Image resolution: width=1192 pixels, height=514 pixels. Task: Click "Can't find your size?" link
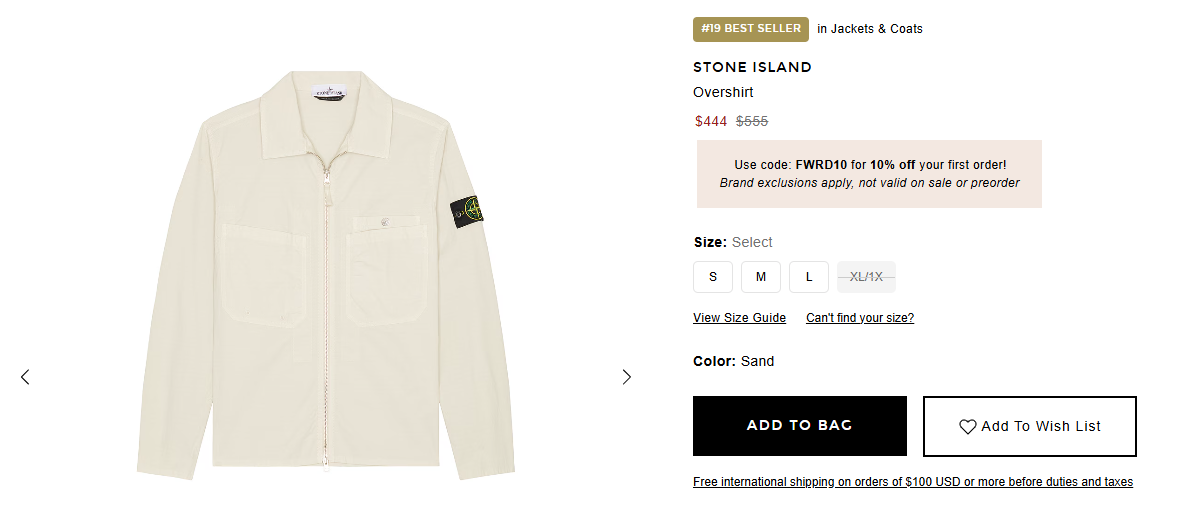point(860,318)
